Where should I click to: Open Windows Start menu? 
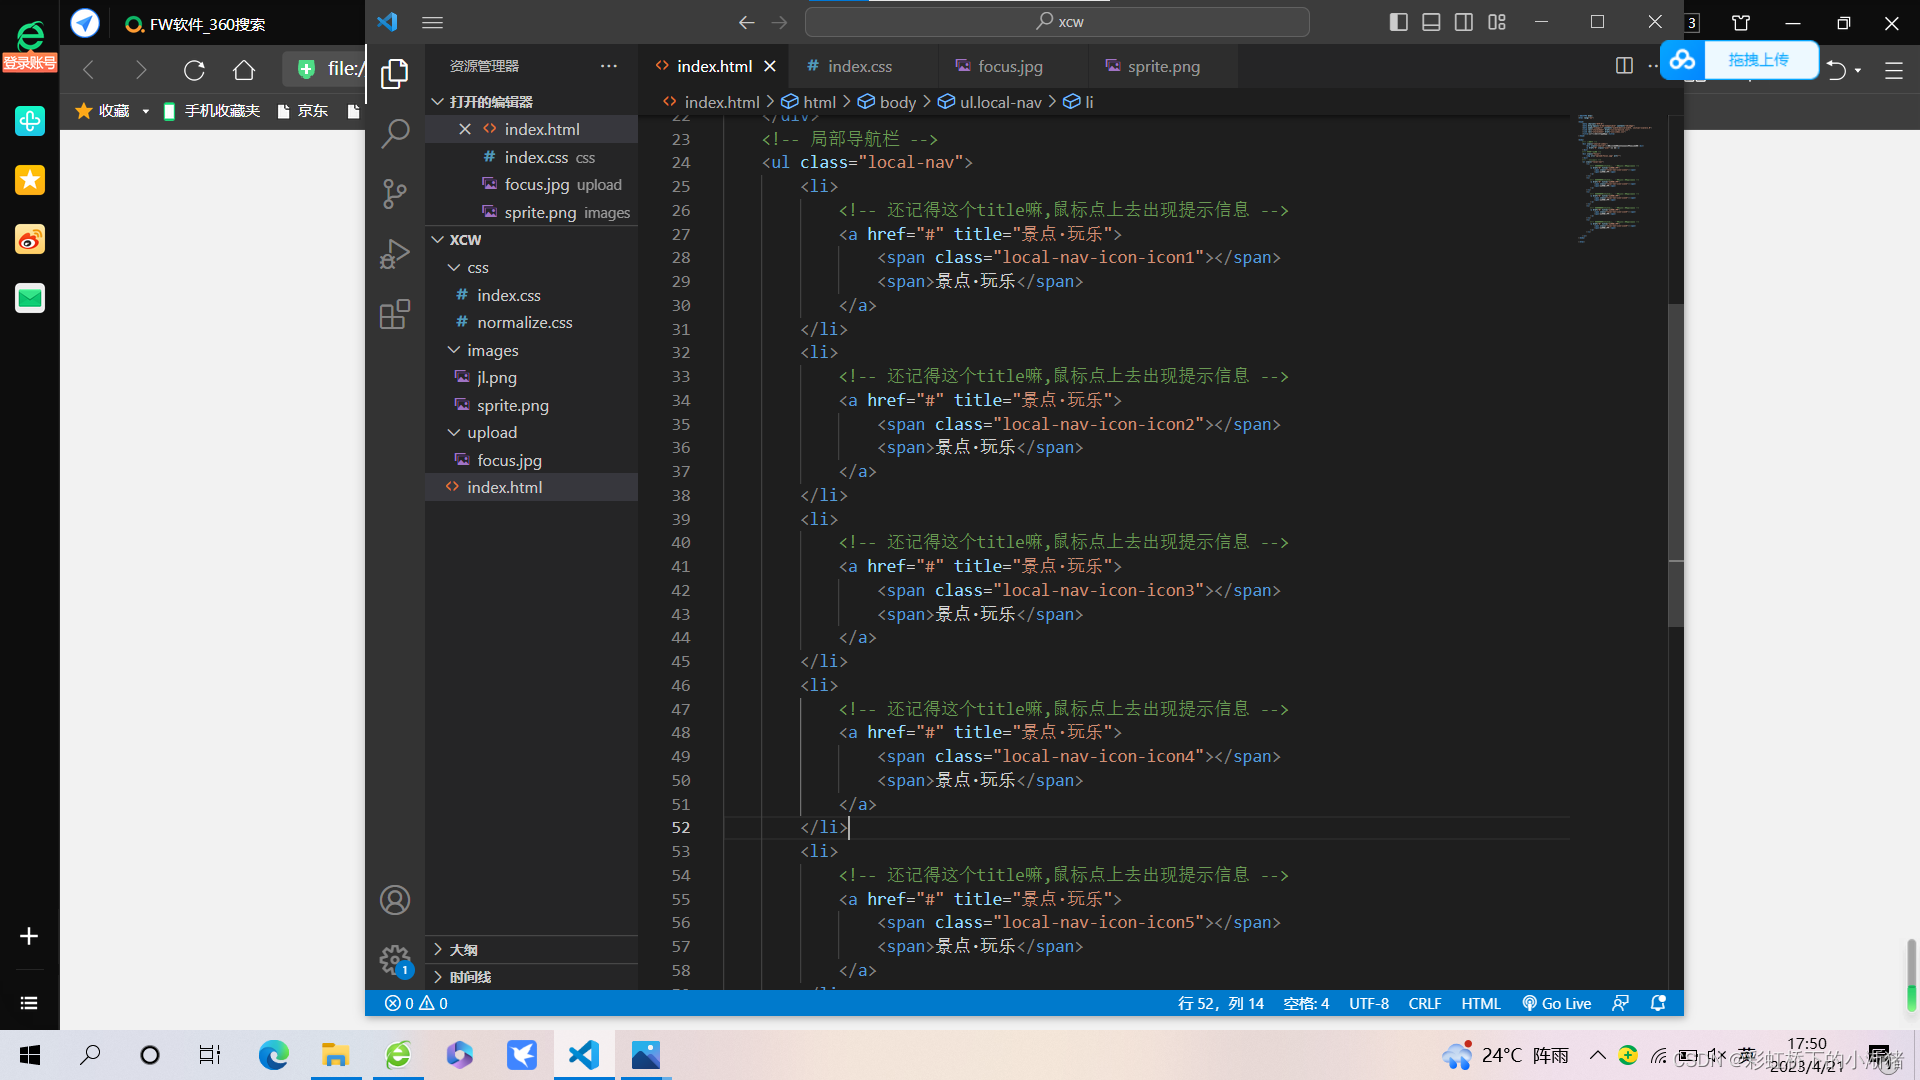pos(30,1055)
